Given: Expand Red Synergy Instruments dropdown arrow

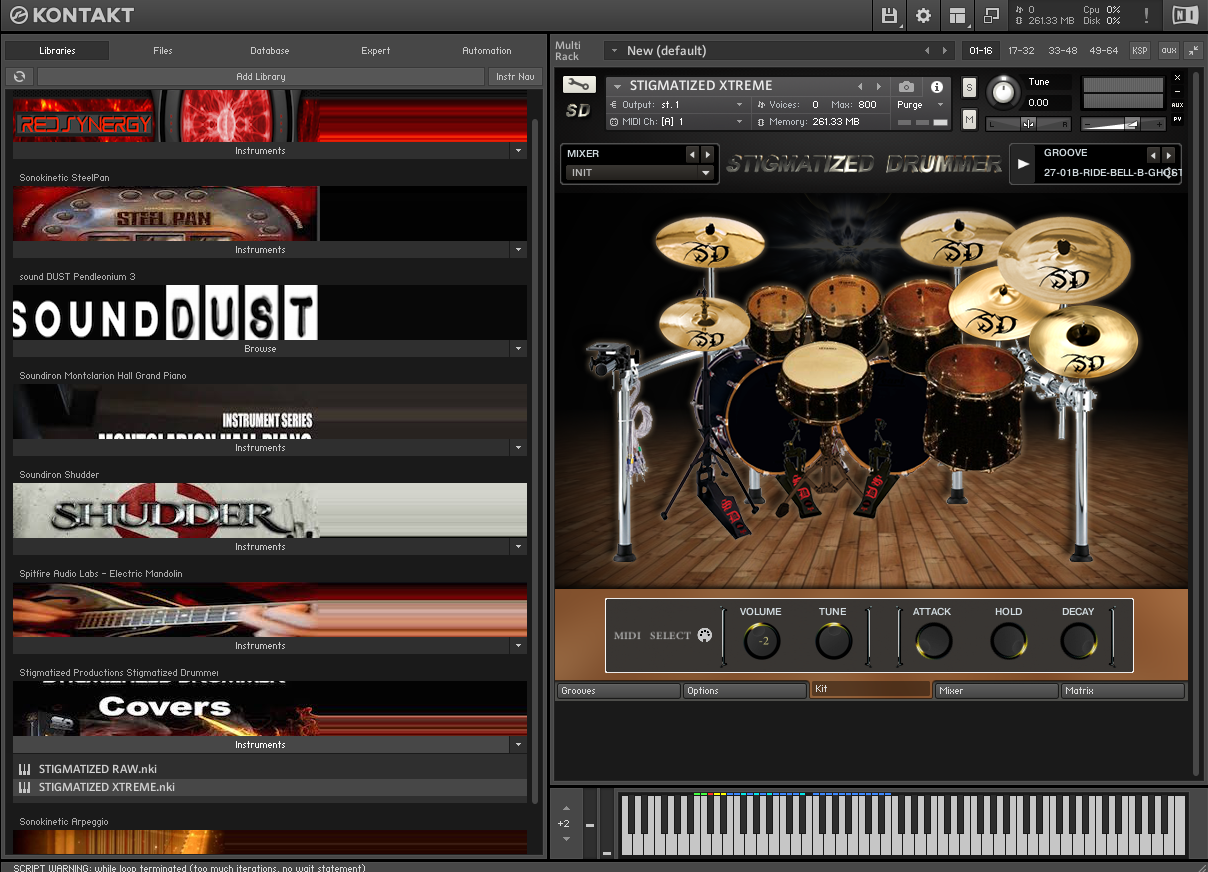Looking at the screenshot, I should (x=518, y=151).
